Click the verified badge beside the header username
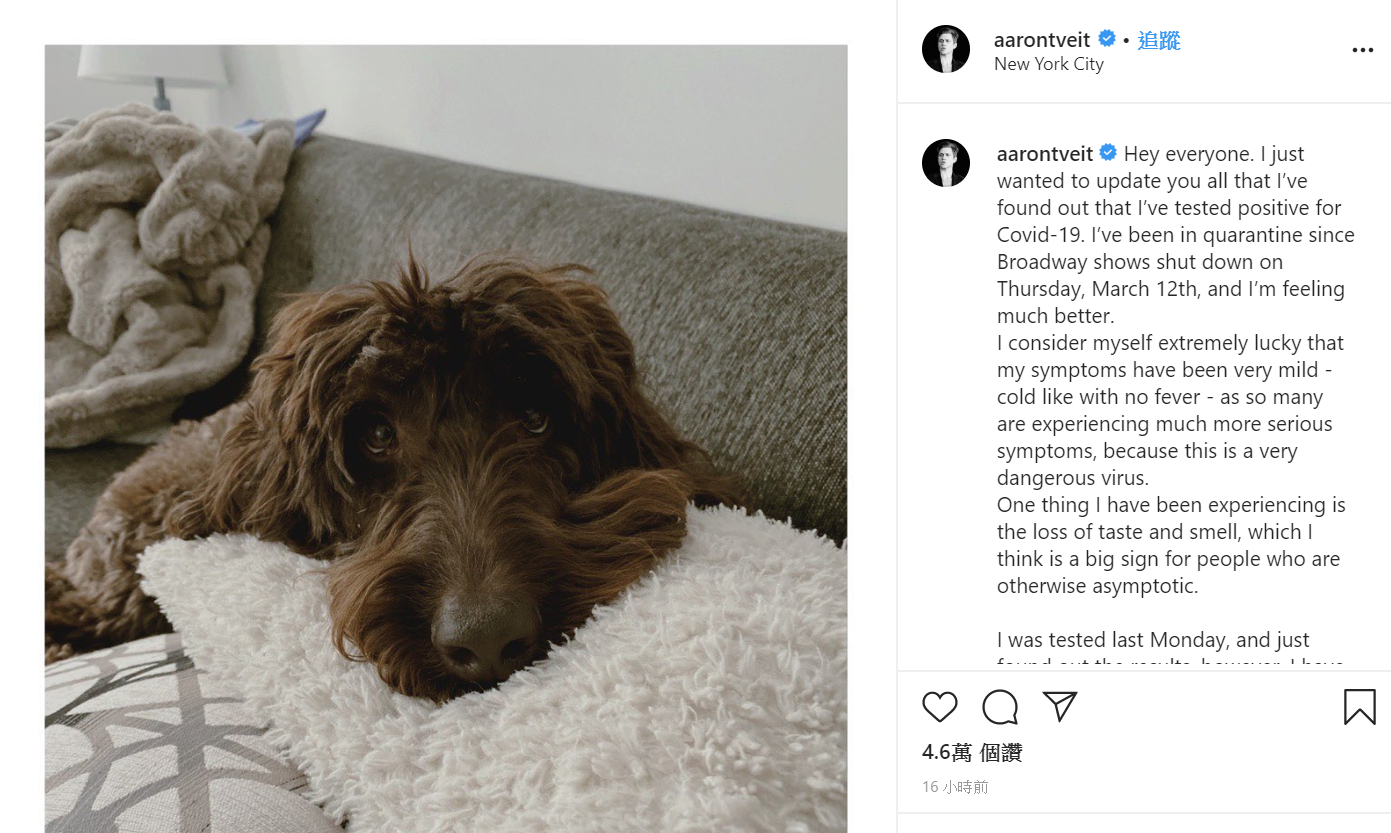1391x833 pixels. click(x=1107, y=39)
